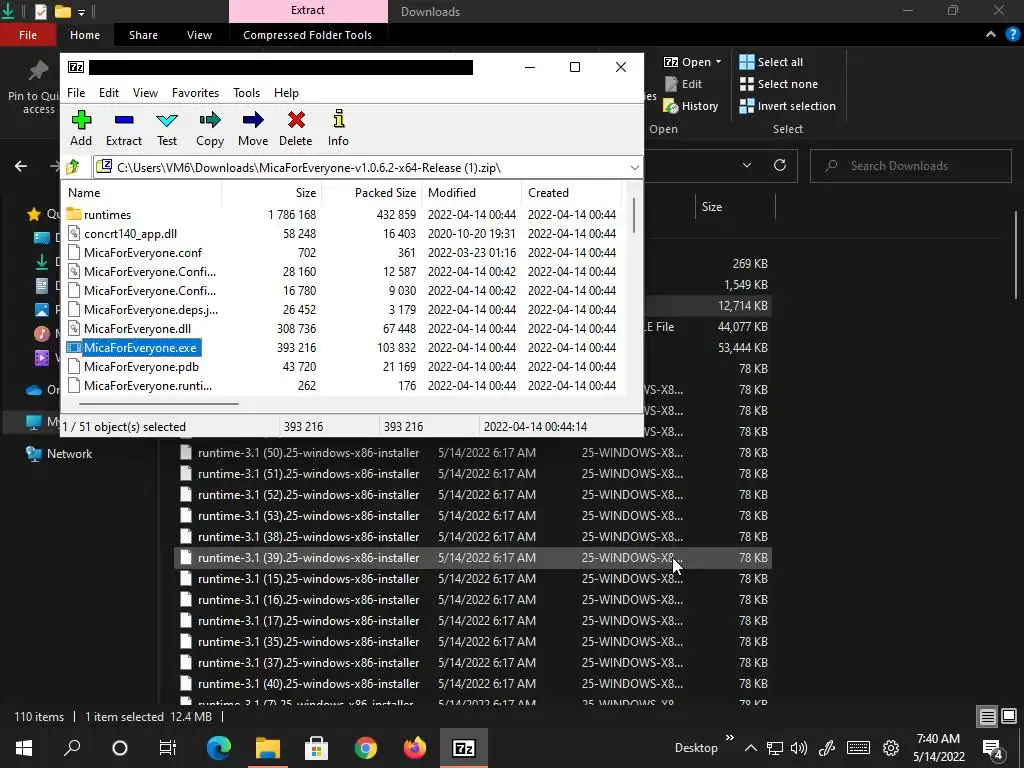
Task: Show hidden system tray icons
Action: pos(750,748)
